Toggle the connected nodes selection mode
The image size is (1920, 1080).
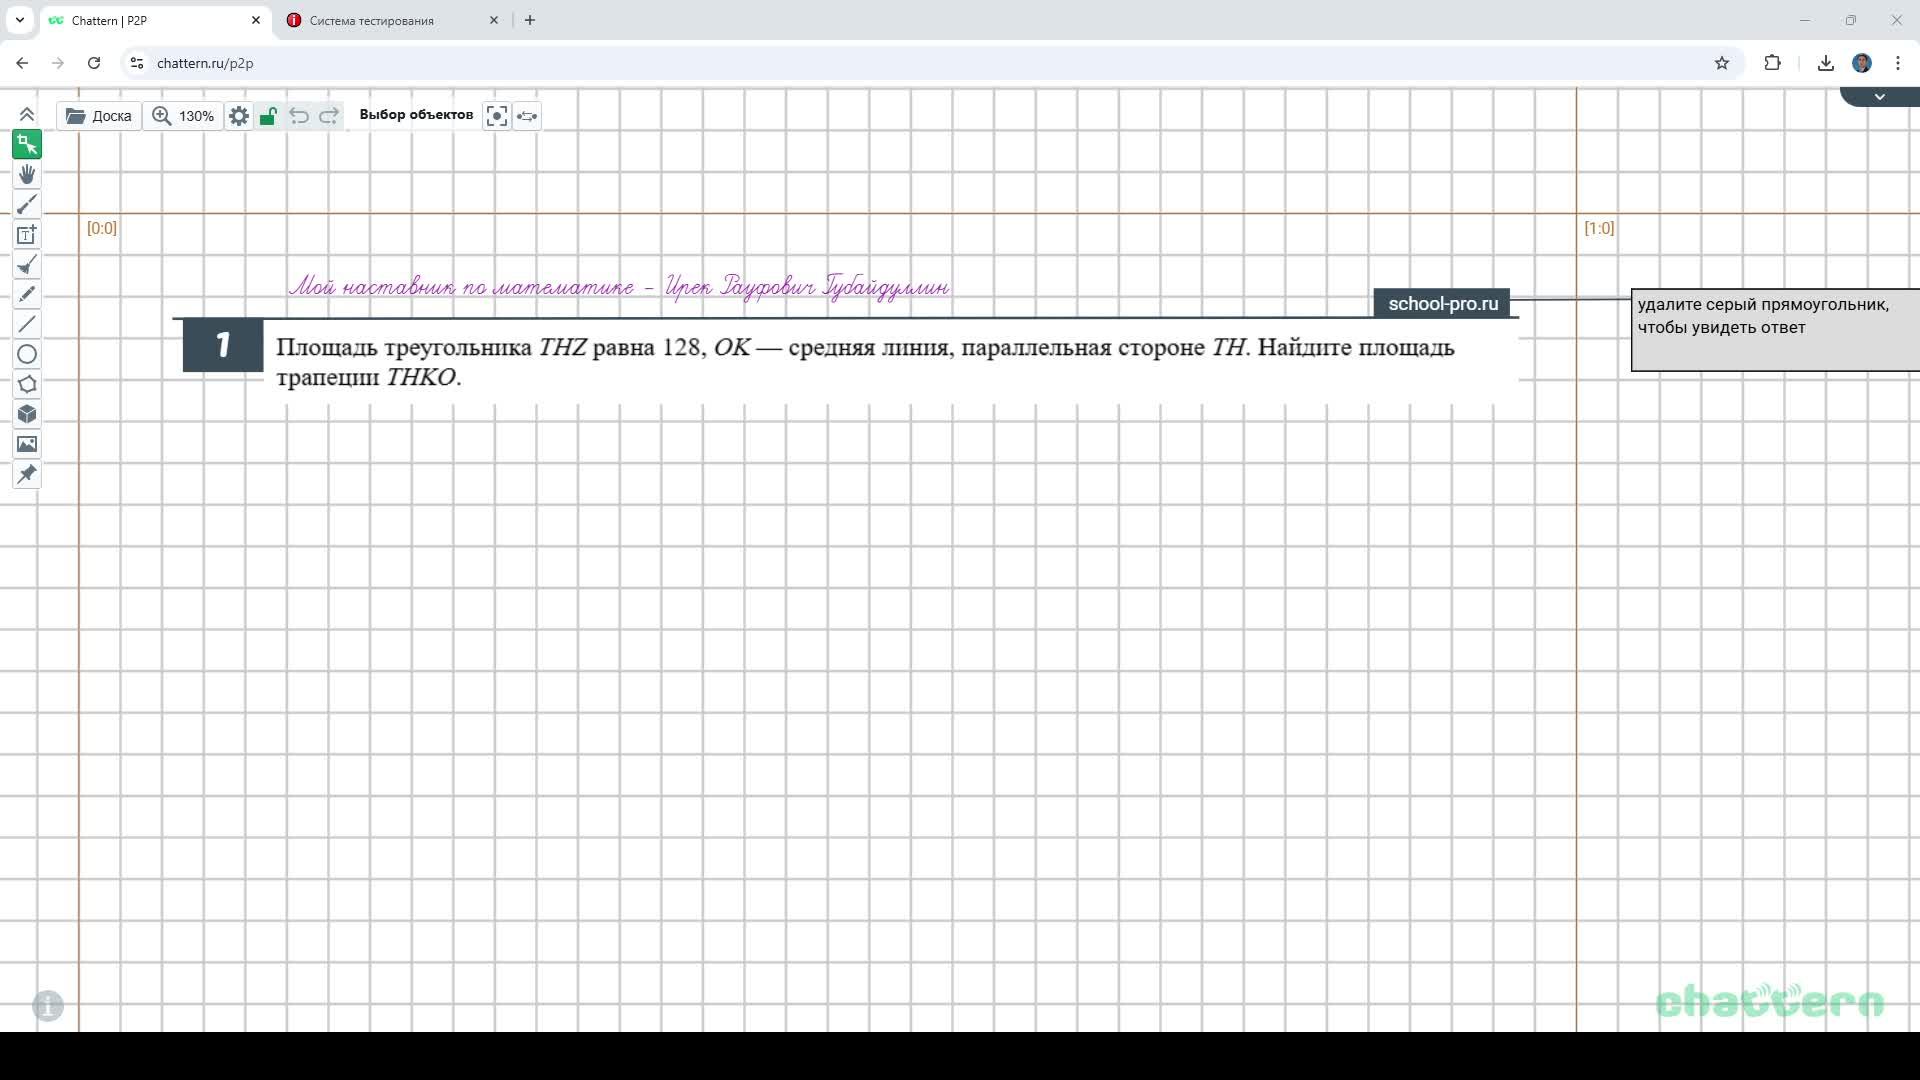527,116
